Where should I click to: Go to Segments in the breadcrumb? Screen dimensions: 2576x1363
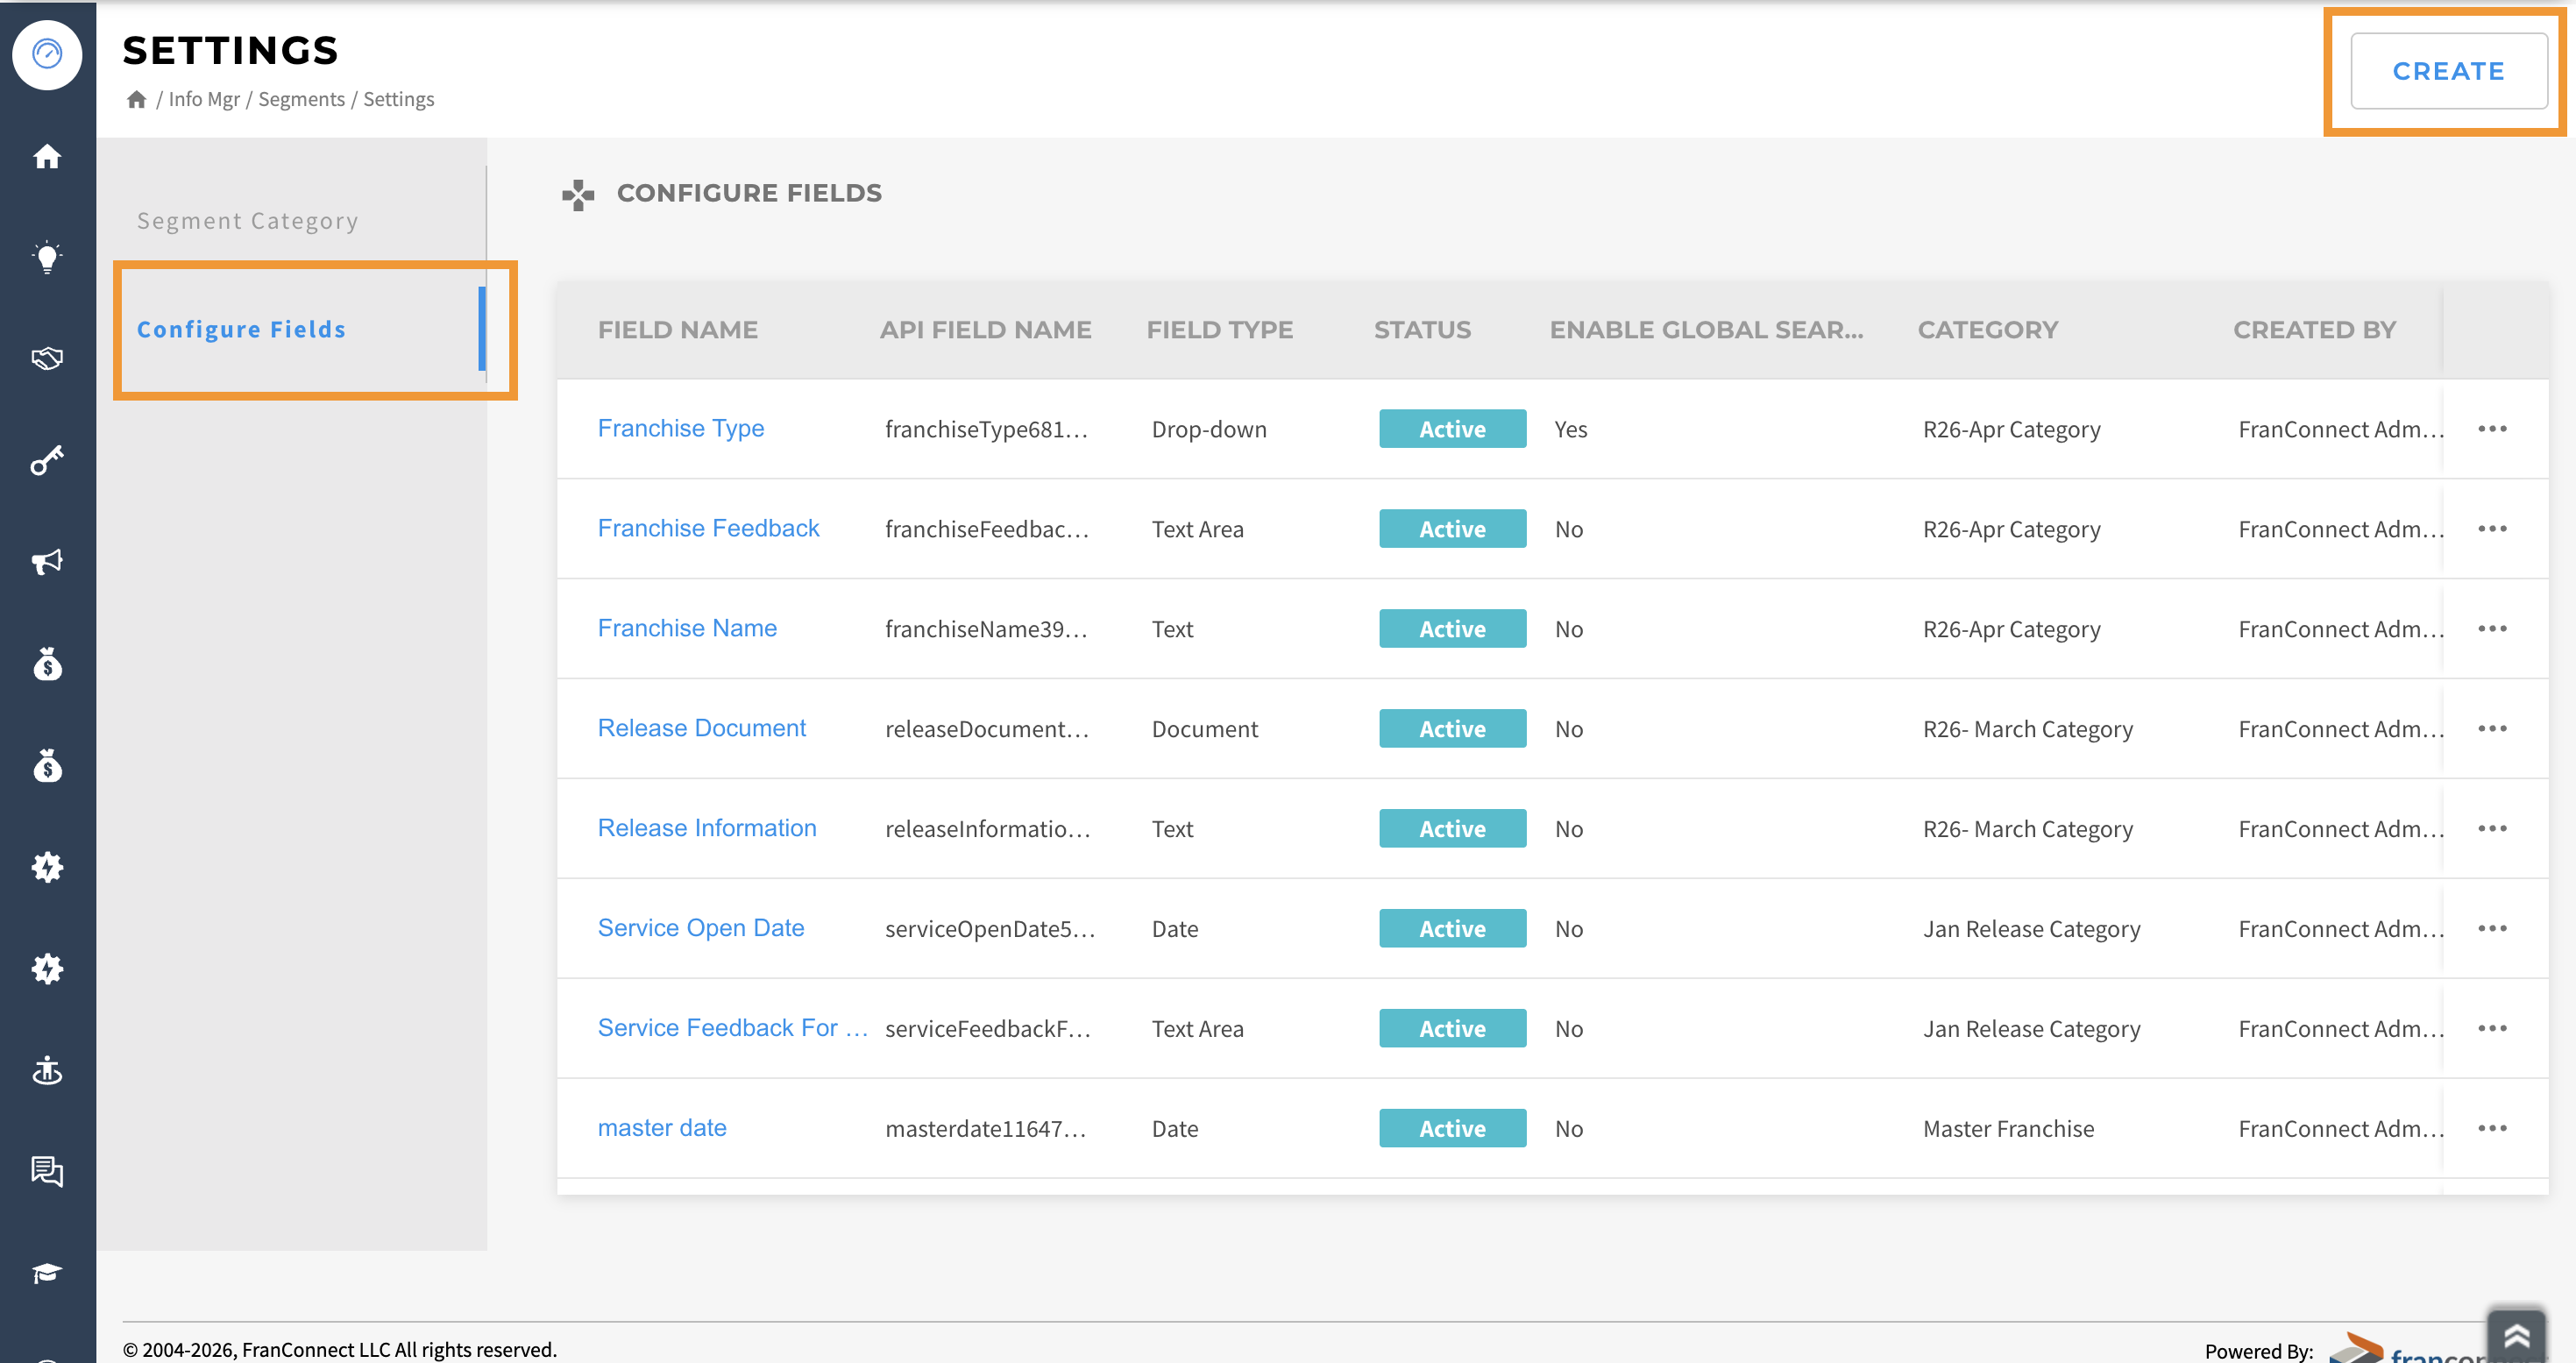[301, 99]
